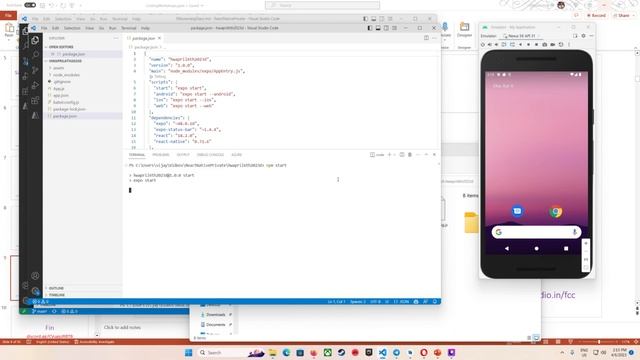640x360 pixels.
Task: Click the Ln 1, Col 1 status bar entry
Action: click(336, 302)
